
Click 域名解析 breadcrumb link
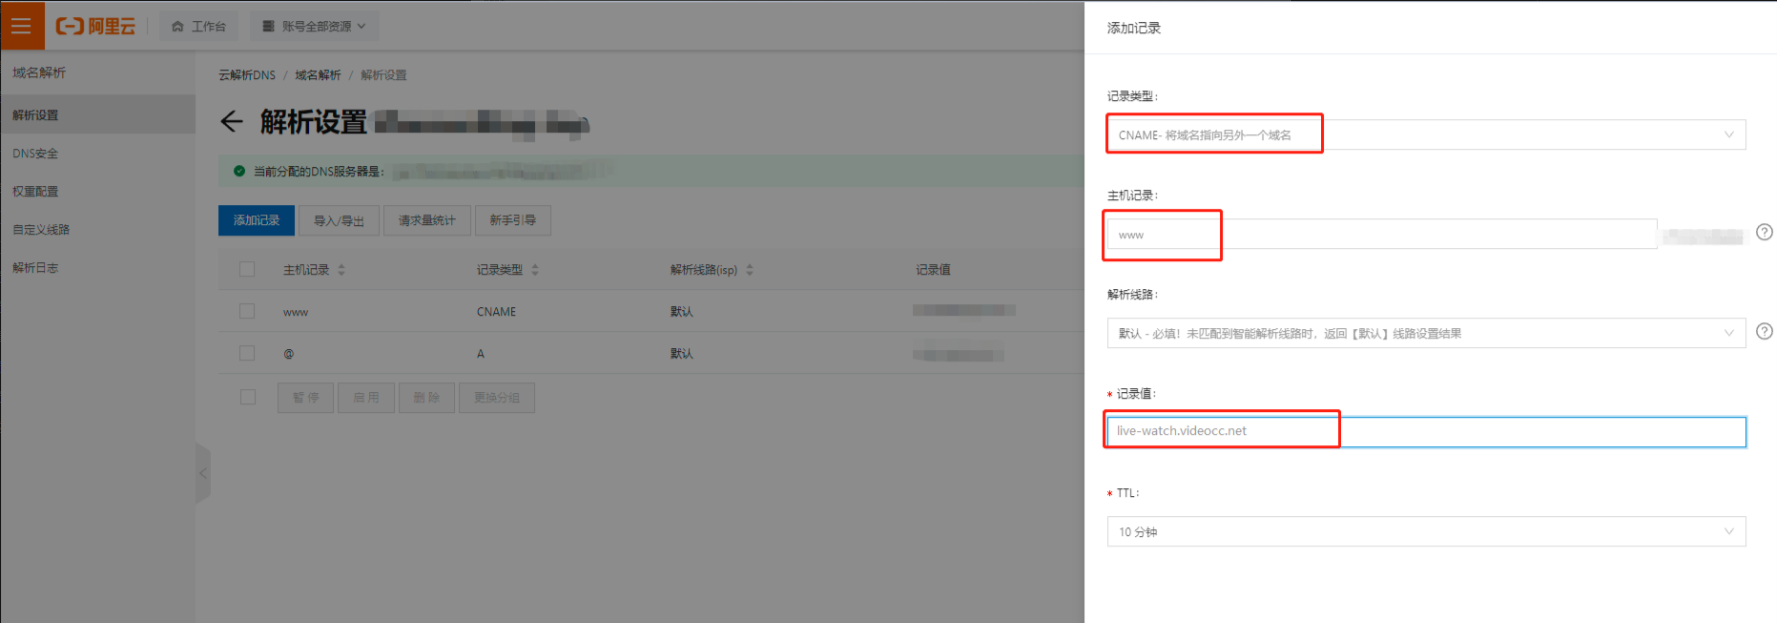coord(318,75)
